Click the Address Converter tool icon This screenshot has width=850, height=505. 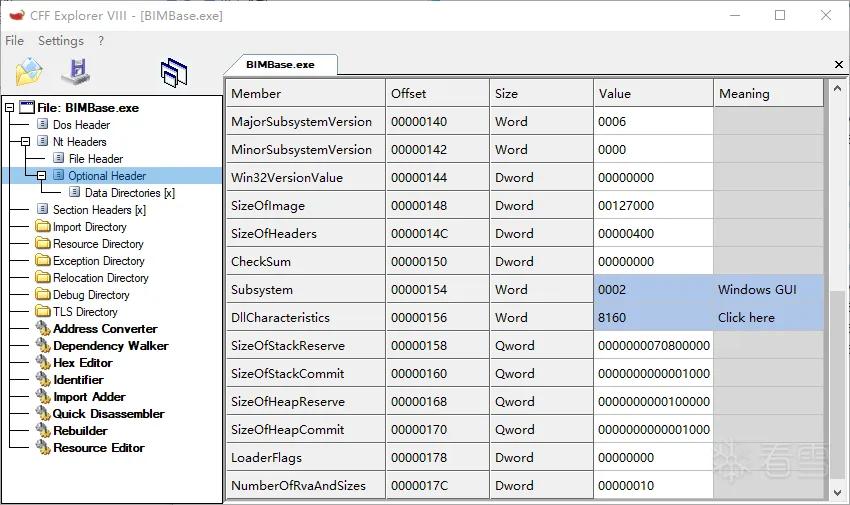(x=43, y=328)
